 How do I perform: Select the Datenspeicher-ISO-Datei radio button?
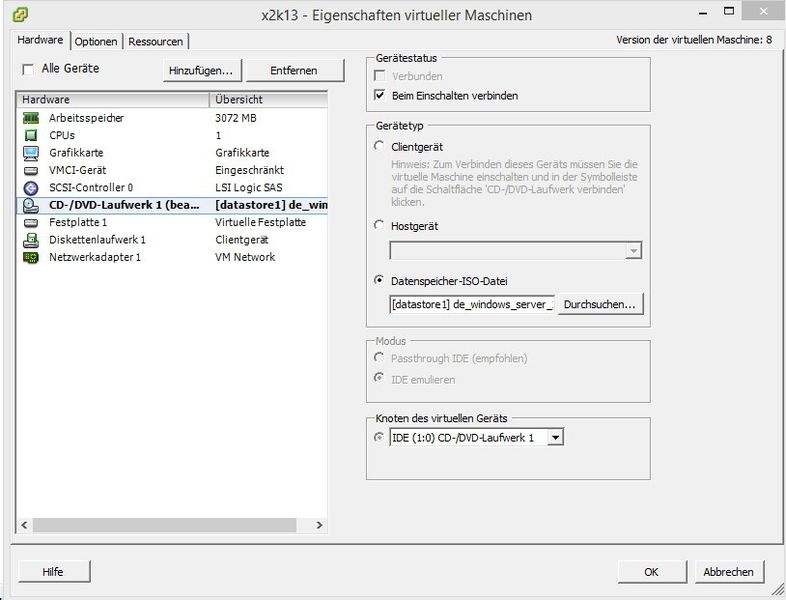(379, 281)
